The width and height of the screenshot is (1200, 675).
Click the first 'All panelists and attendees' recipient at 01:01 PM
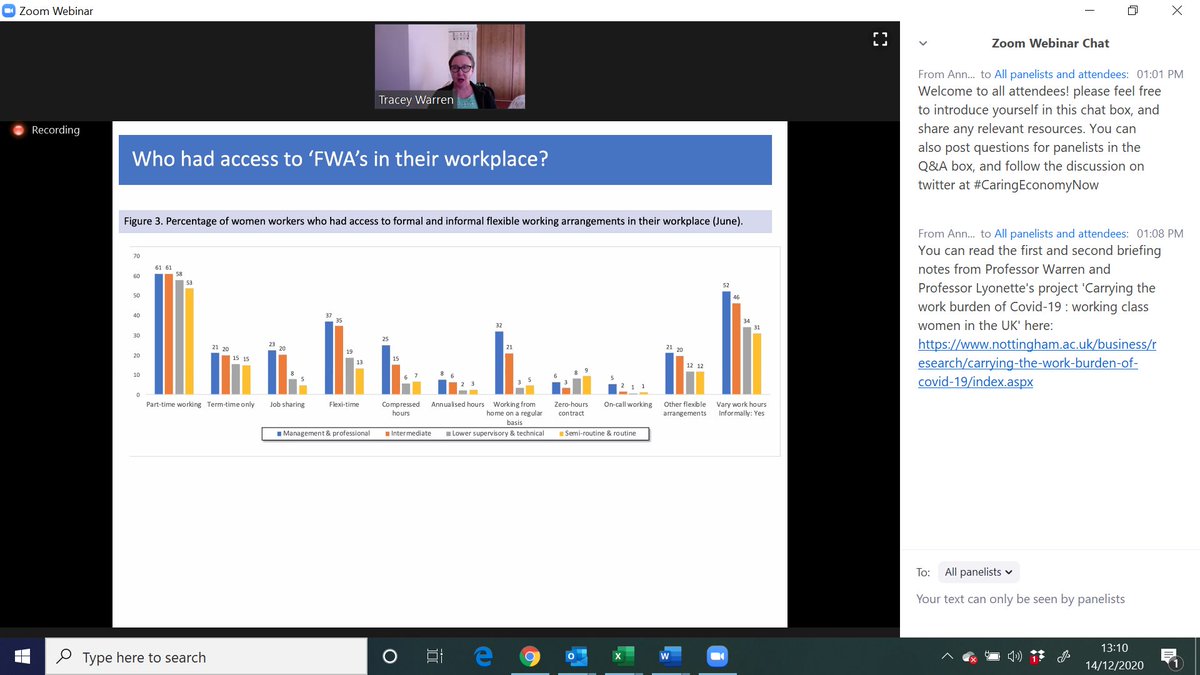click(1062, 74)
